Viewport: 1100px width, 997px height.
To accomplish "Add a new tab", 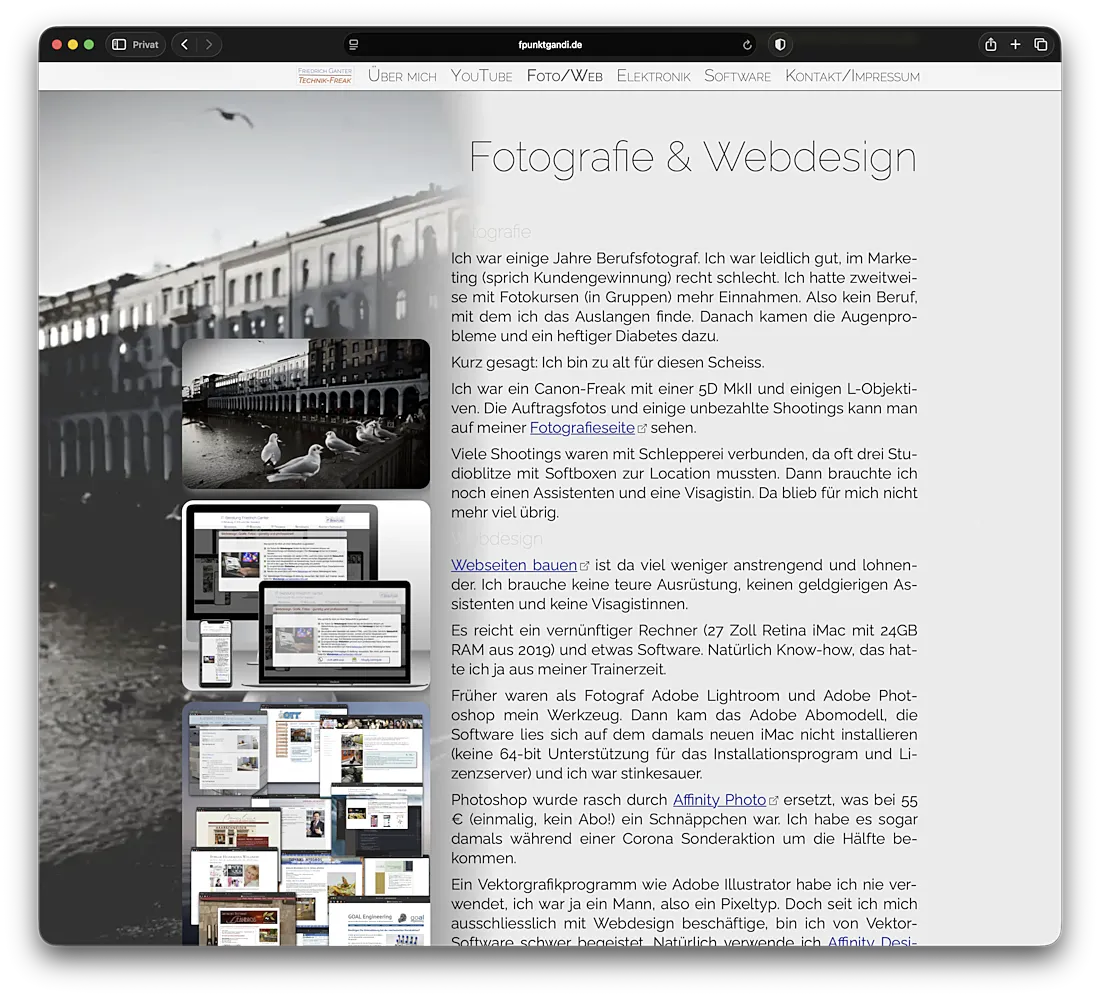I will (x=1015, y=45).
